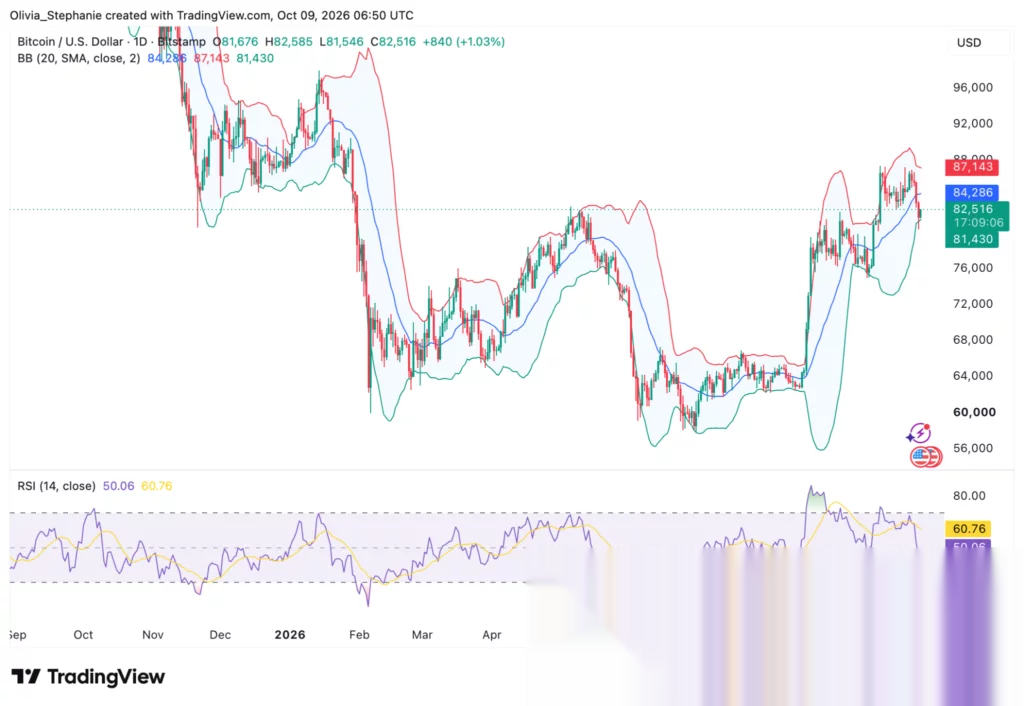Image resolution: width=1024 pixels, height=706 pixels.
Task: Select the BB (20, SMA, close, 2) indicator legend
Action: click(x=79, y=58)
